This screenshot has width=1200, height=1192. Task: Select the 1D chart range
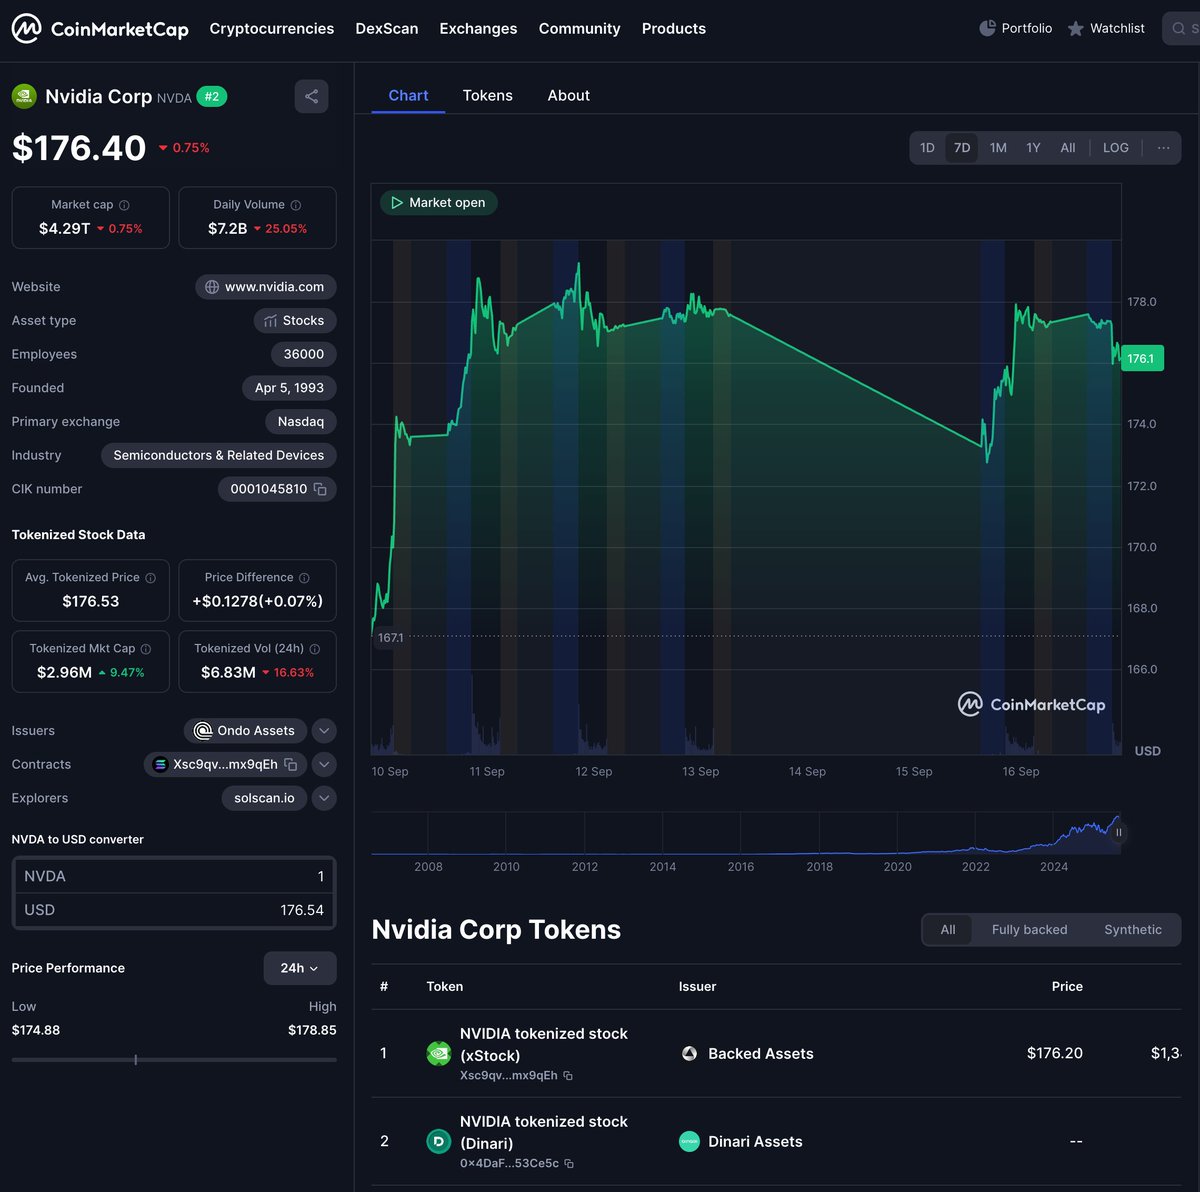pyautogui.click(x=928, y=148)
